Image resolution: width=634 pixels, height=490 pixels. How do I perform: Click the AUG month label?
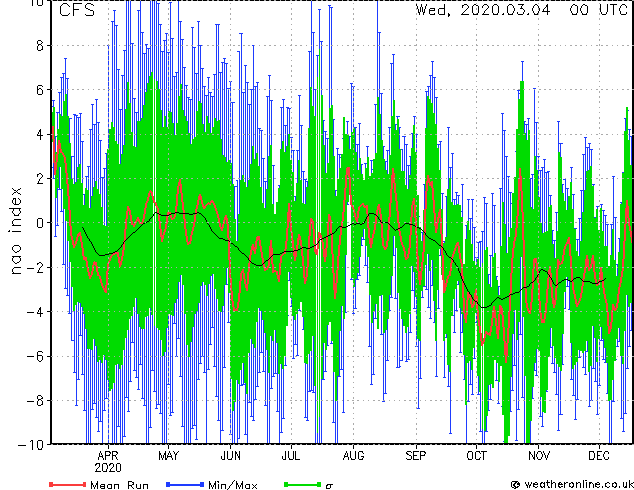[x=353, y=456]
